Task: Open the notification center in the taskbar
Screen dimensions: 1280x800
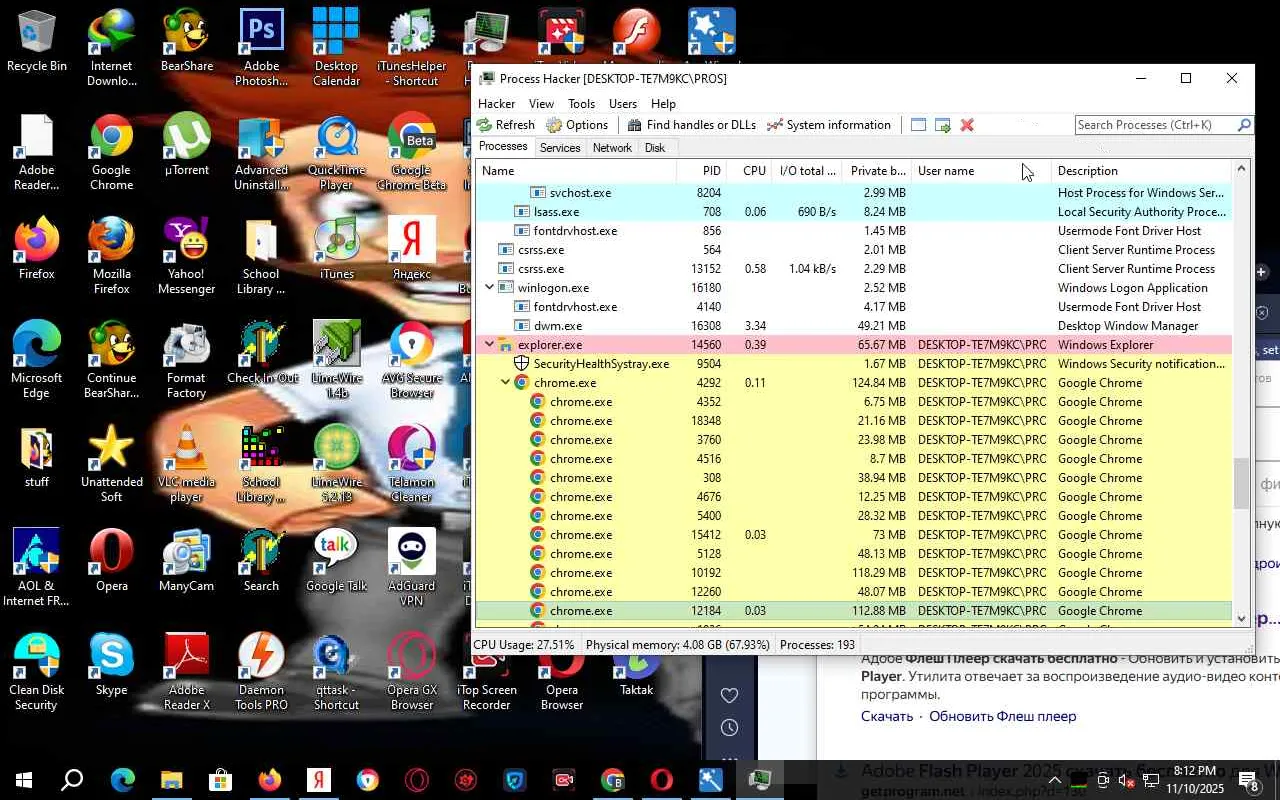Action: pos(1249,780)
